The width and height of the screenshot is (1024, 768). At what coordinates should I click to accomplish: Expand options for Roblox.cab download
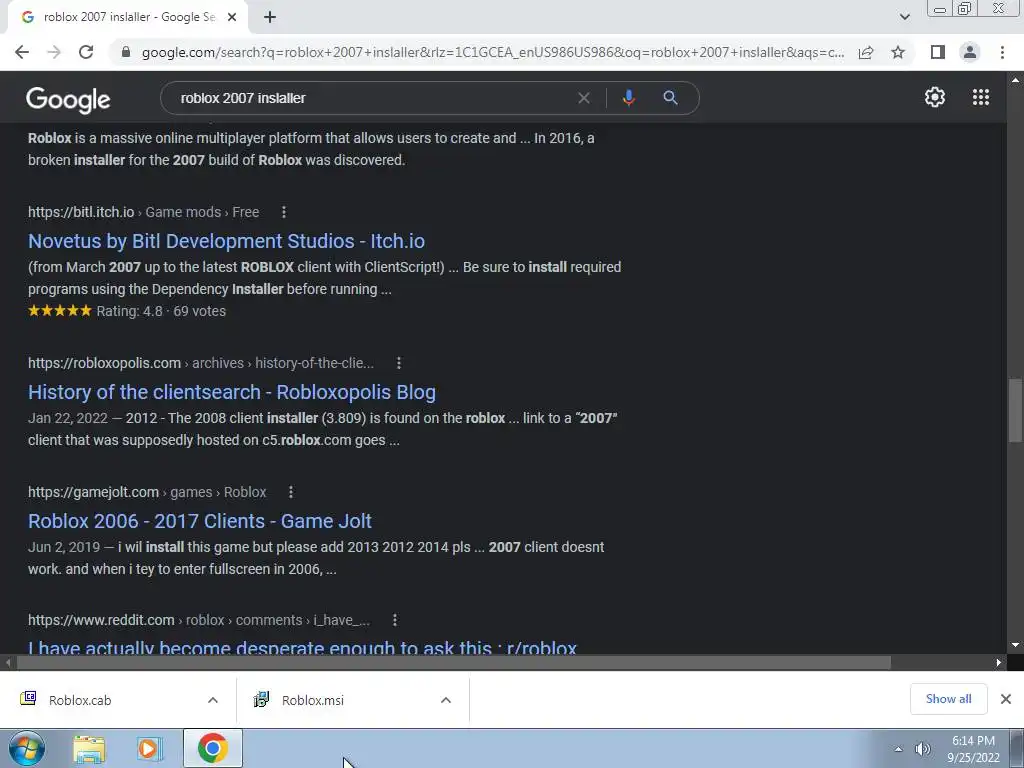[213, 700]
